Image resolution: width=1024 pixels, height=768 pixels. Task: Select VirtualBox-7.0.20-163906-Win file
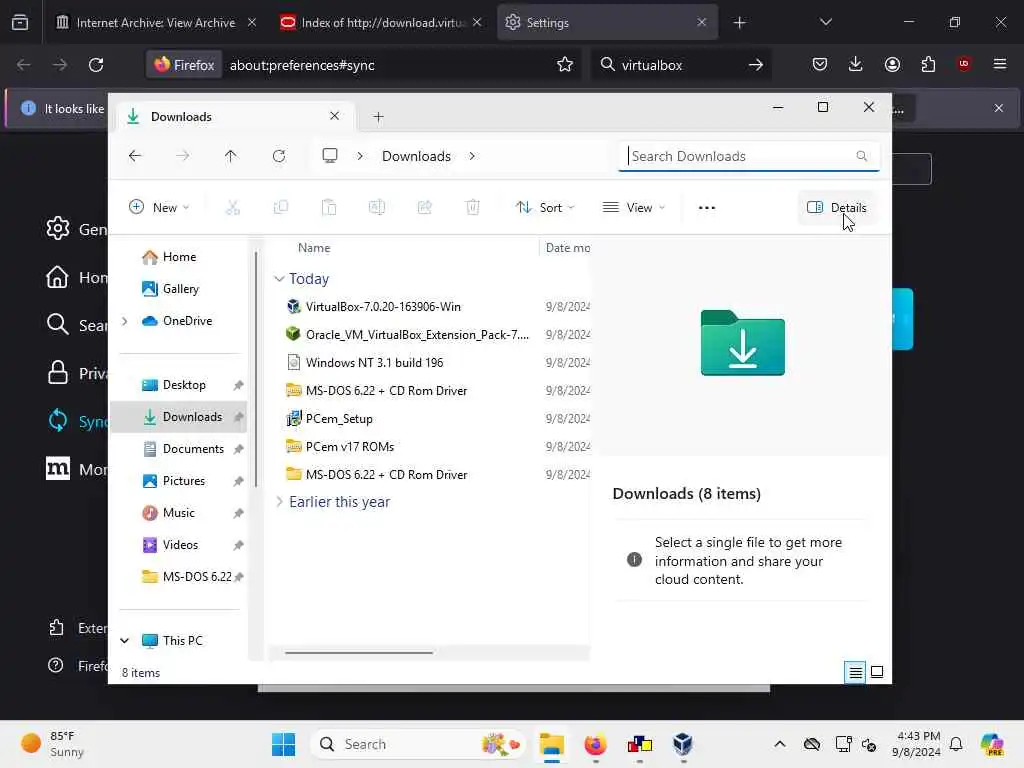[383, 306]
